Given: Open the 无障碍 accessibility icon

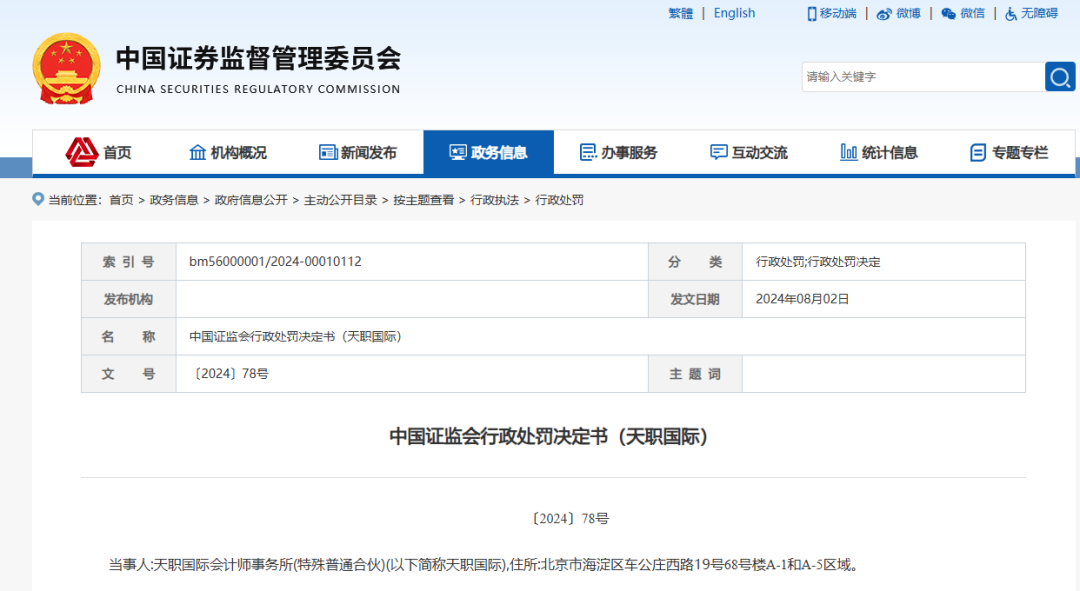Looking at the screenshot, I should click(x=1009, y=13).
